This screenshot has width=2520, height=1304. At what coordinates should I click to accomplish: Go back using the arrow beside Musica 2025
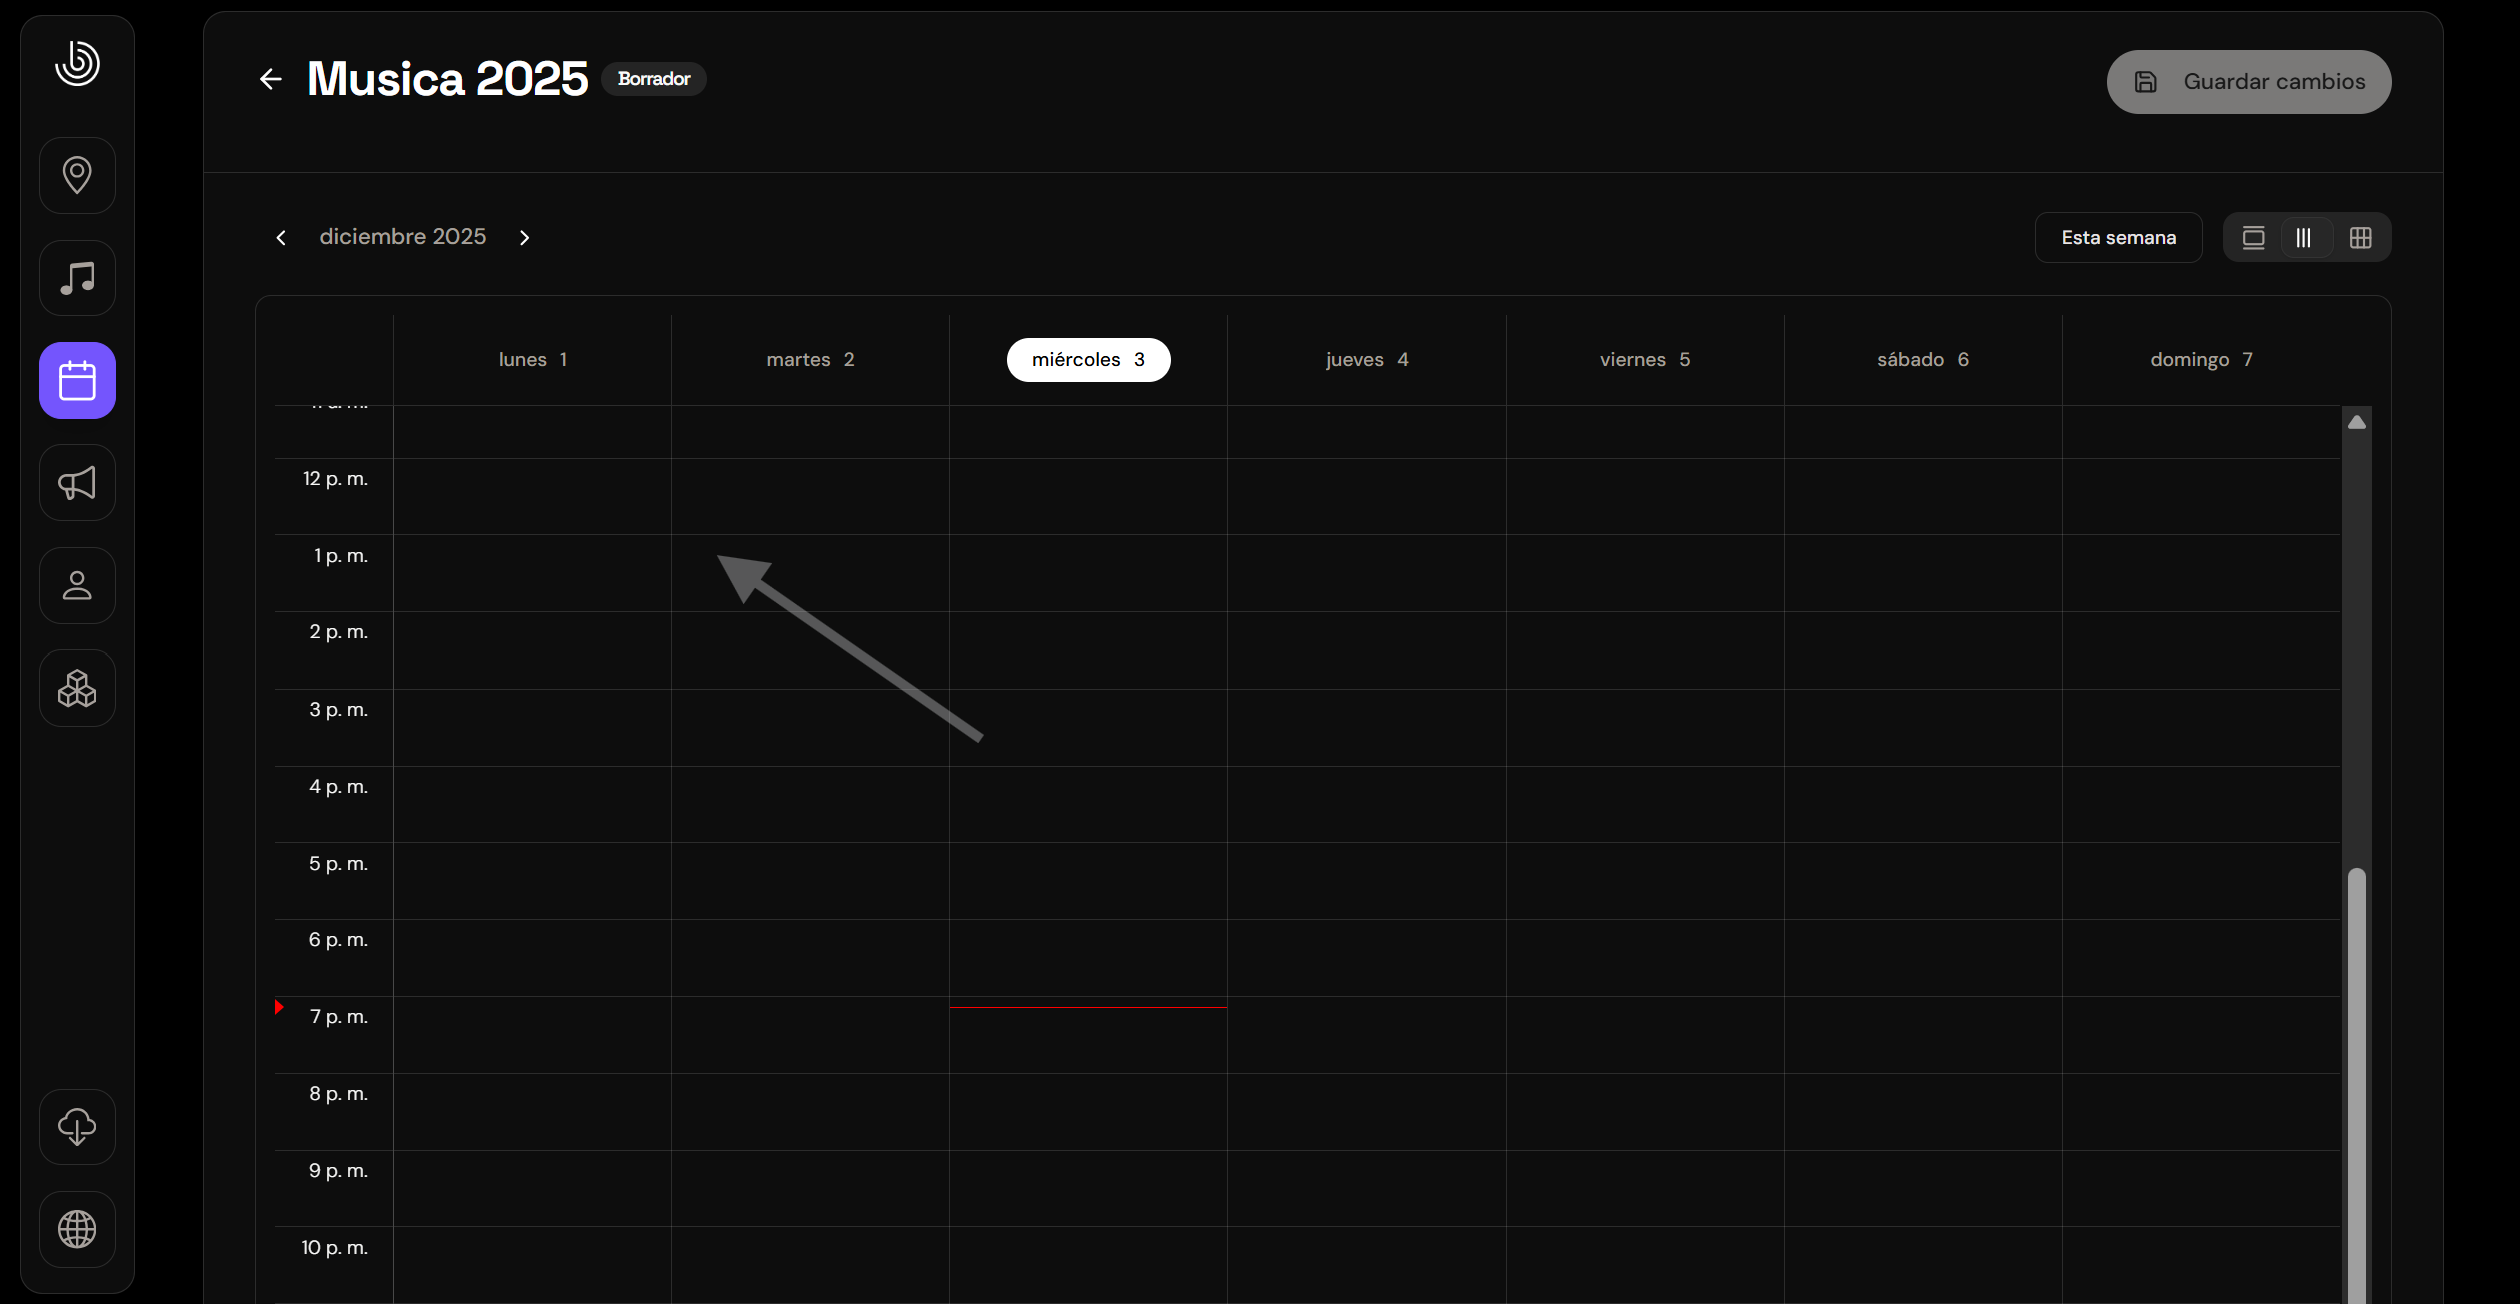270,79
